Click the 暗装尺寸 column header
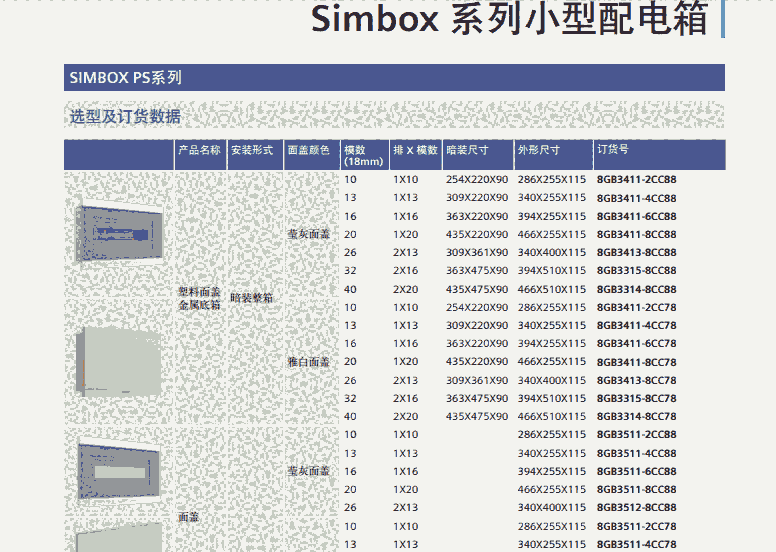The image size is (776, 552). point(467,150)
